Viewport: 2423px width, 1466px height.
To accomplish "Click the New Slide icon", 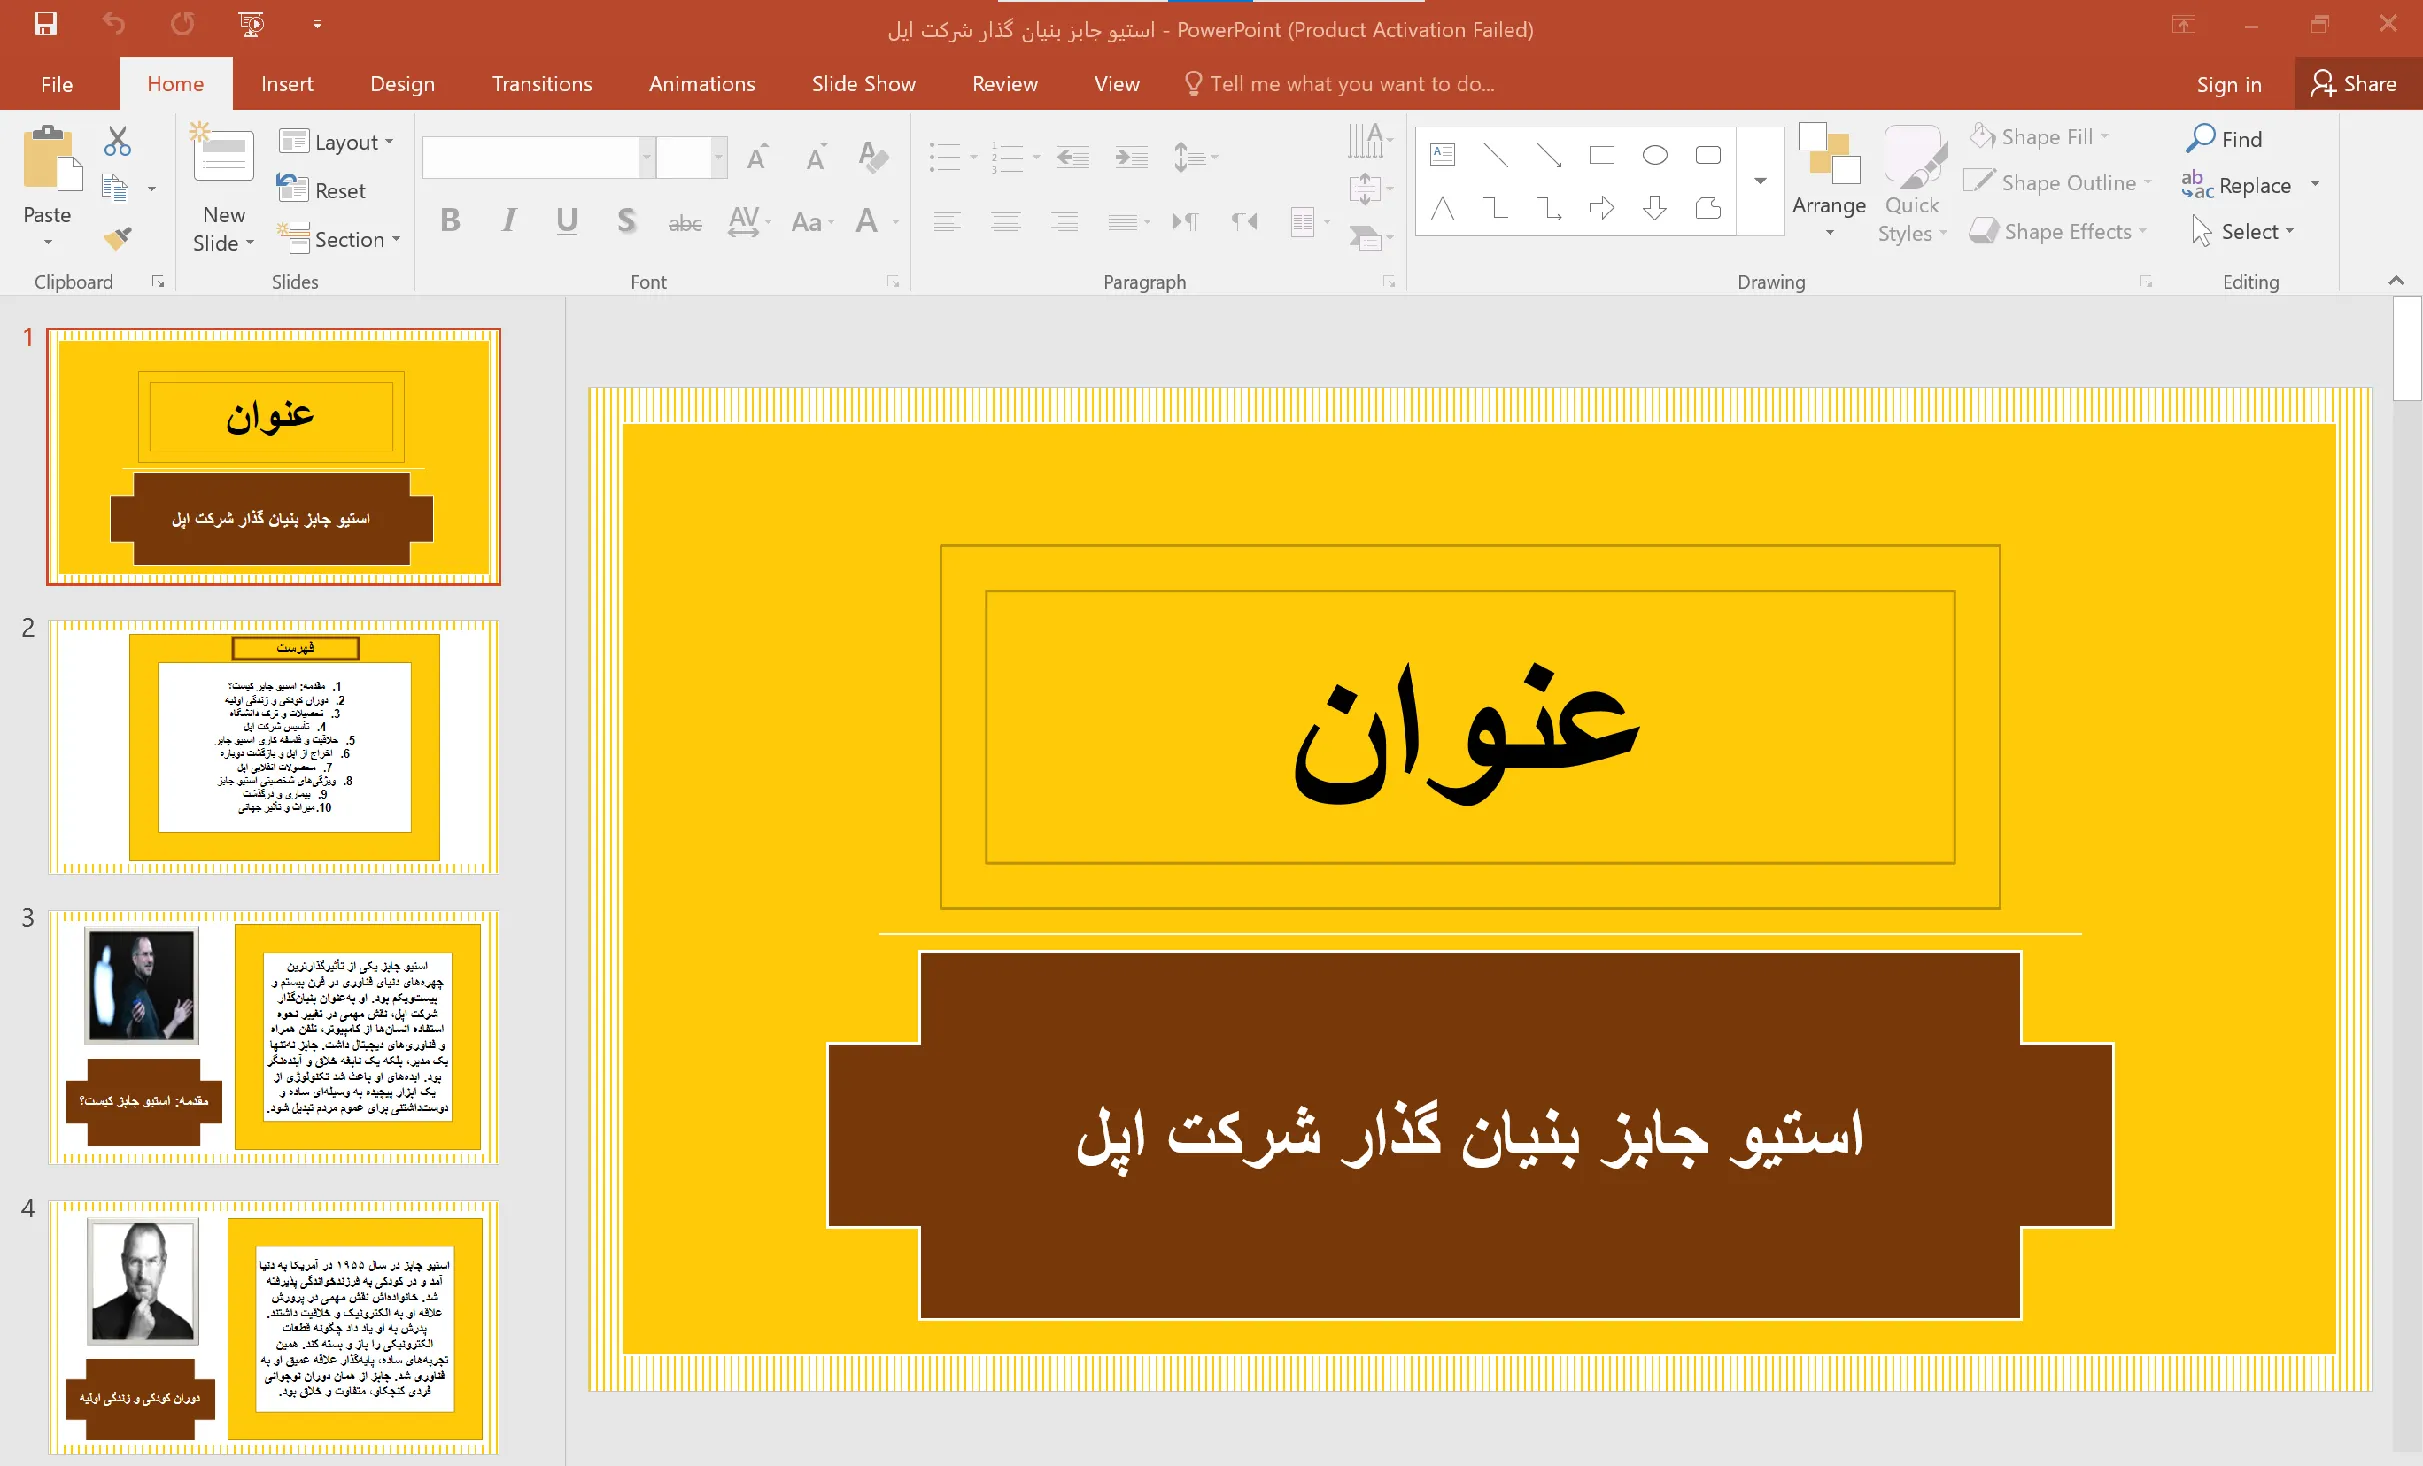I will click(x=223, y=153).
